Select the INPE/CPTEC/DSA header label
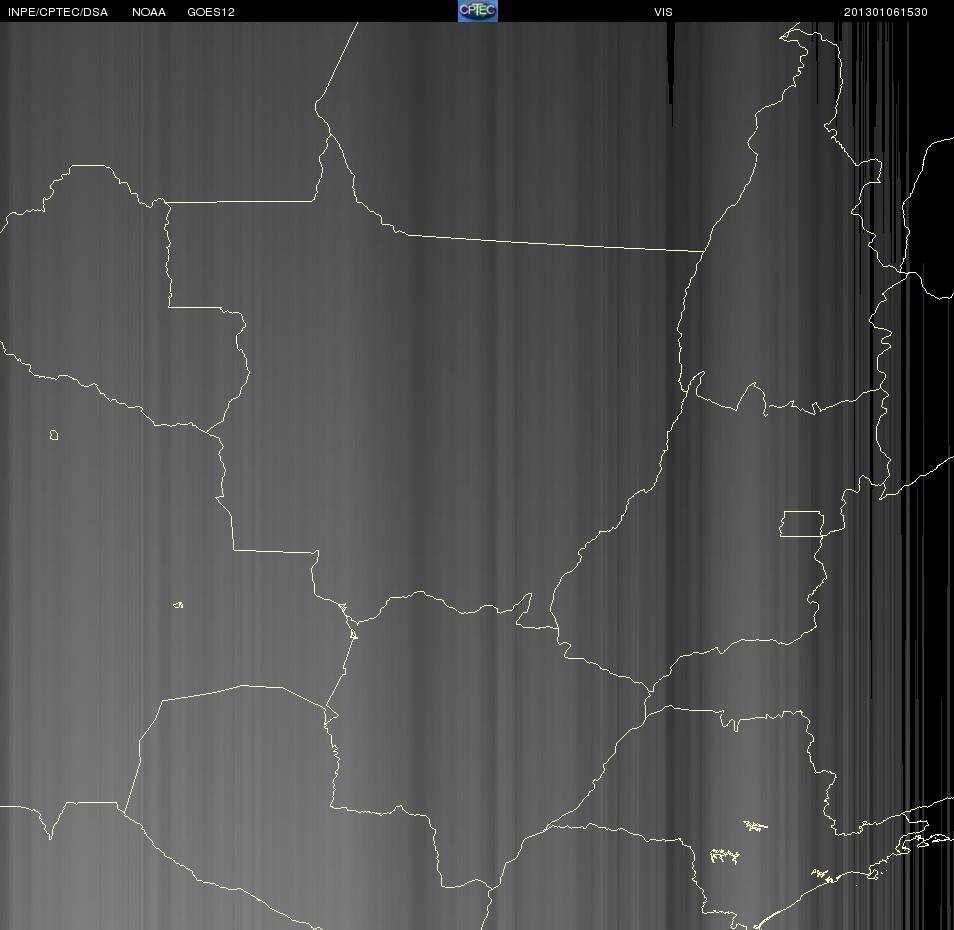 57,12
